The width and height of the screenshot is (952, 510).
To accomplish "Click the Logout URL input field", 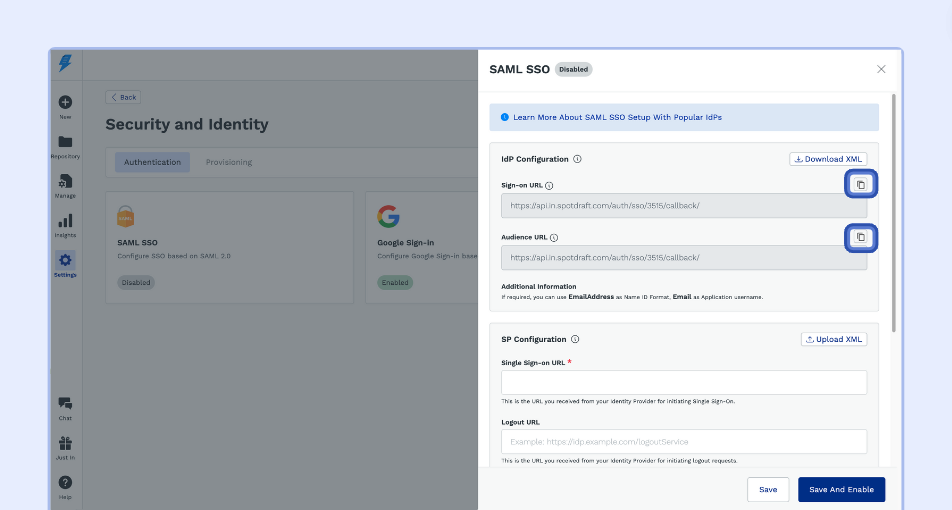I will pos(684,441).
